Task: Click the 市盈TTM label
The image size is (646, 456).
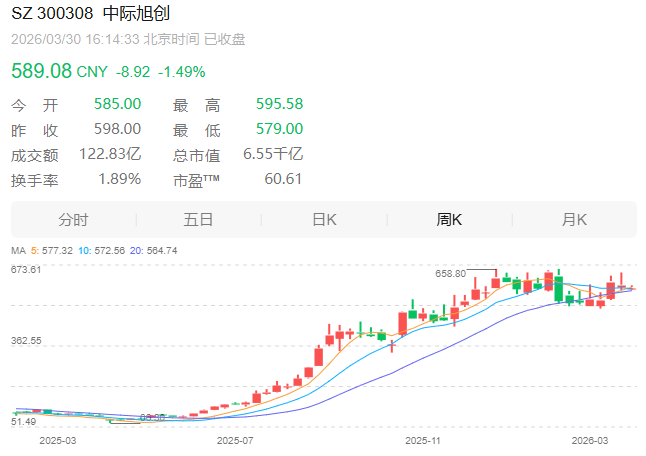Action: (197, 180)
